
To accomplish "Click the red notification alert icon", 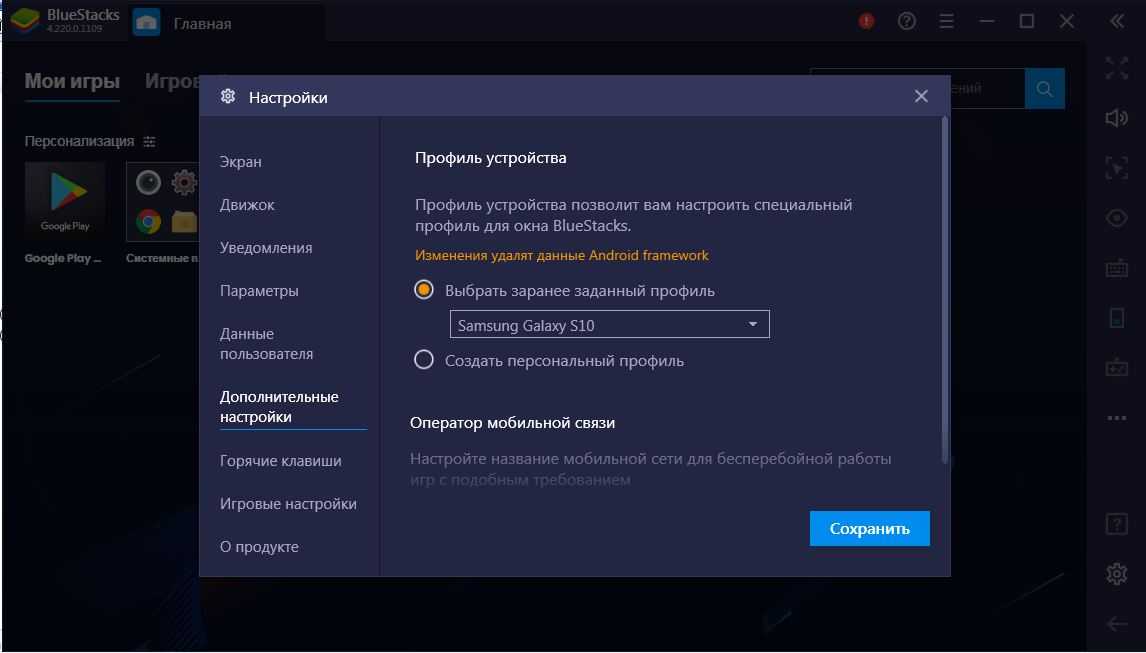I will point(866,21).
